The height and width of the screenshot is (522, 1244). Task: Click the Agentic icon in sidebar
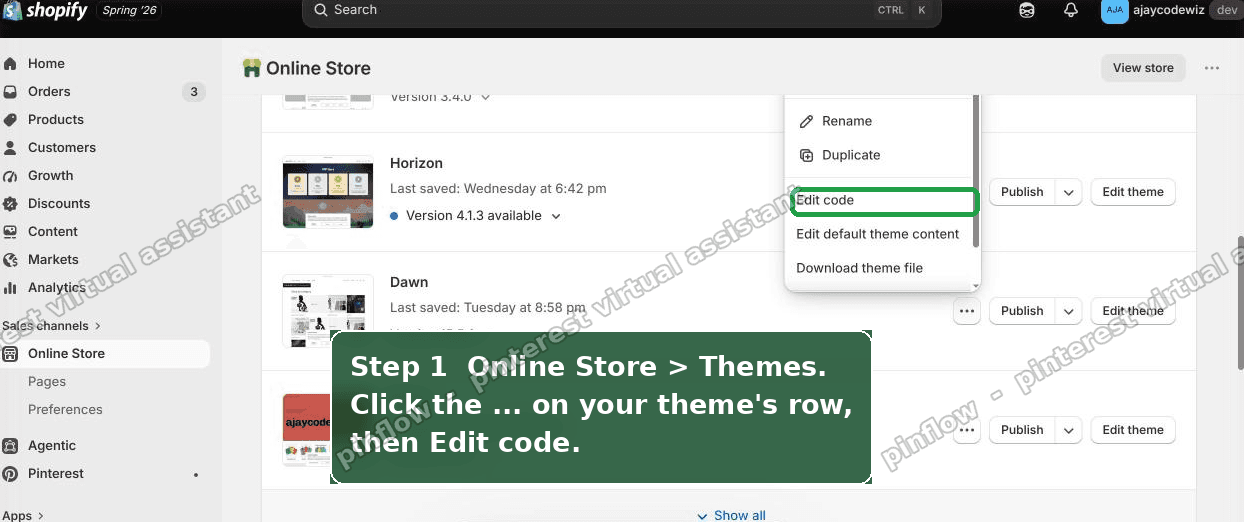(11, 445)
